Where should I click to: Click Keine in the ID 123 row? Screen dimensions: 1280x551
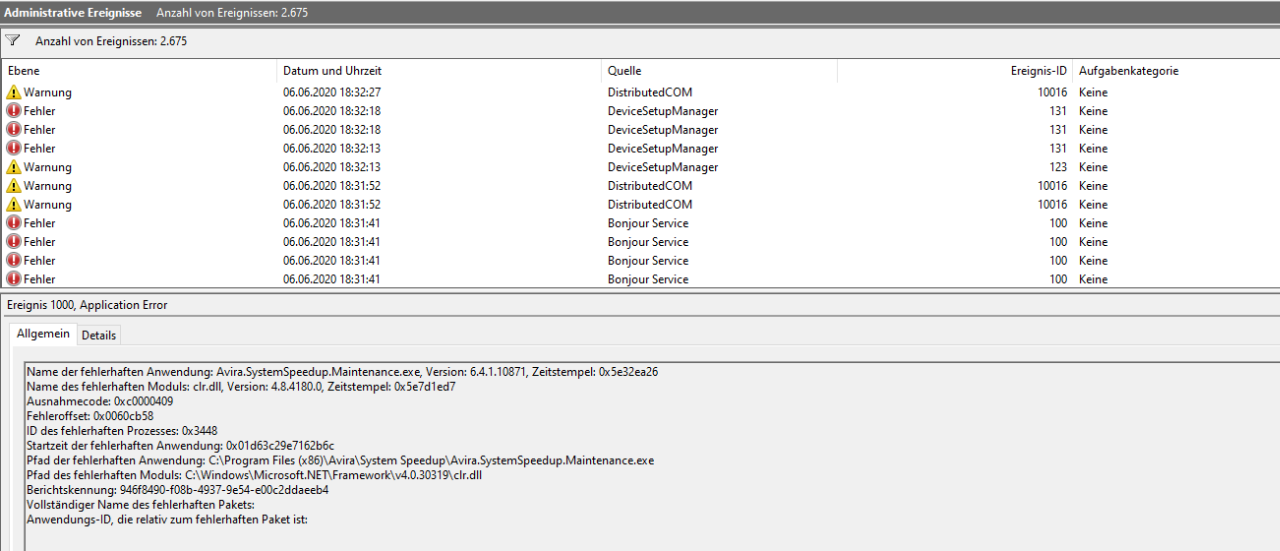[1093, 167]
